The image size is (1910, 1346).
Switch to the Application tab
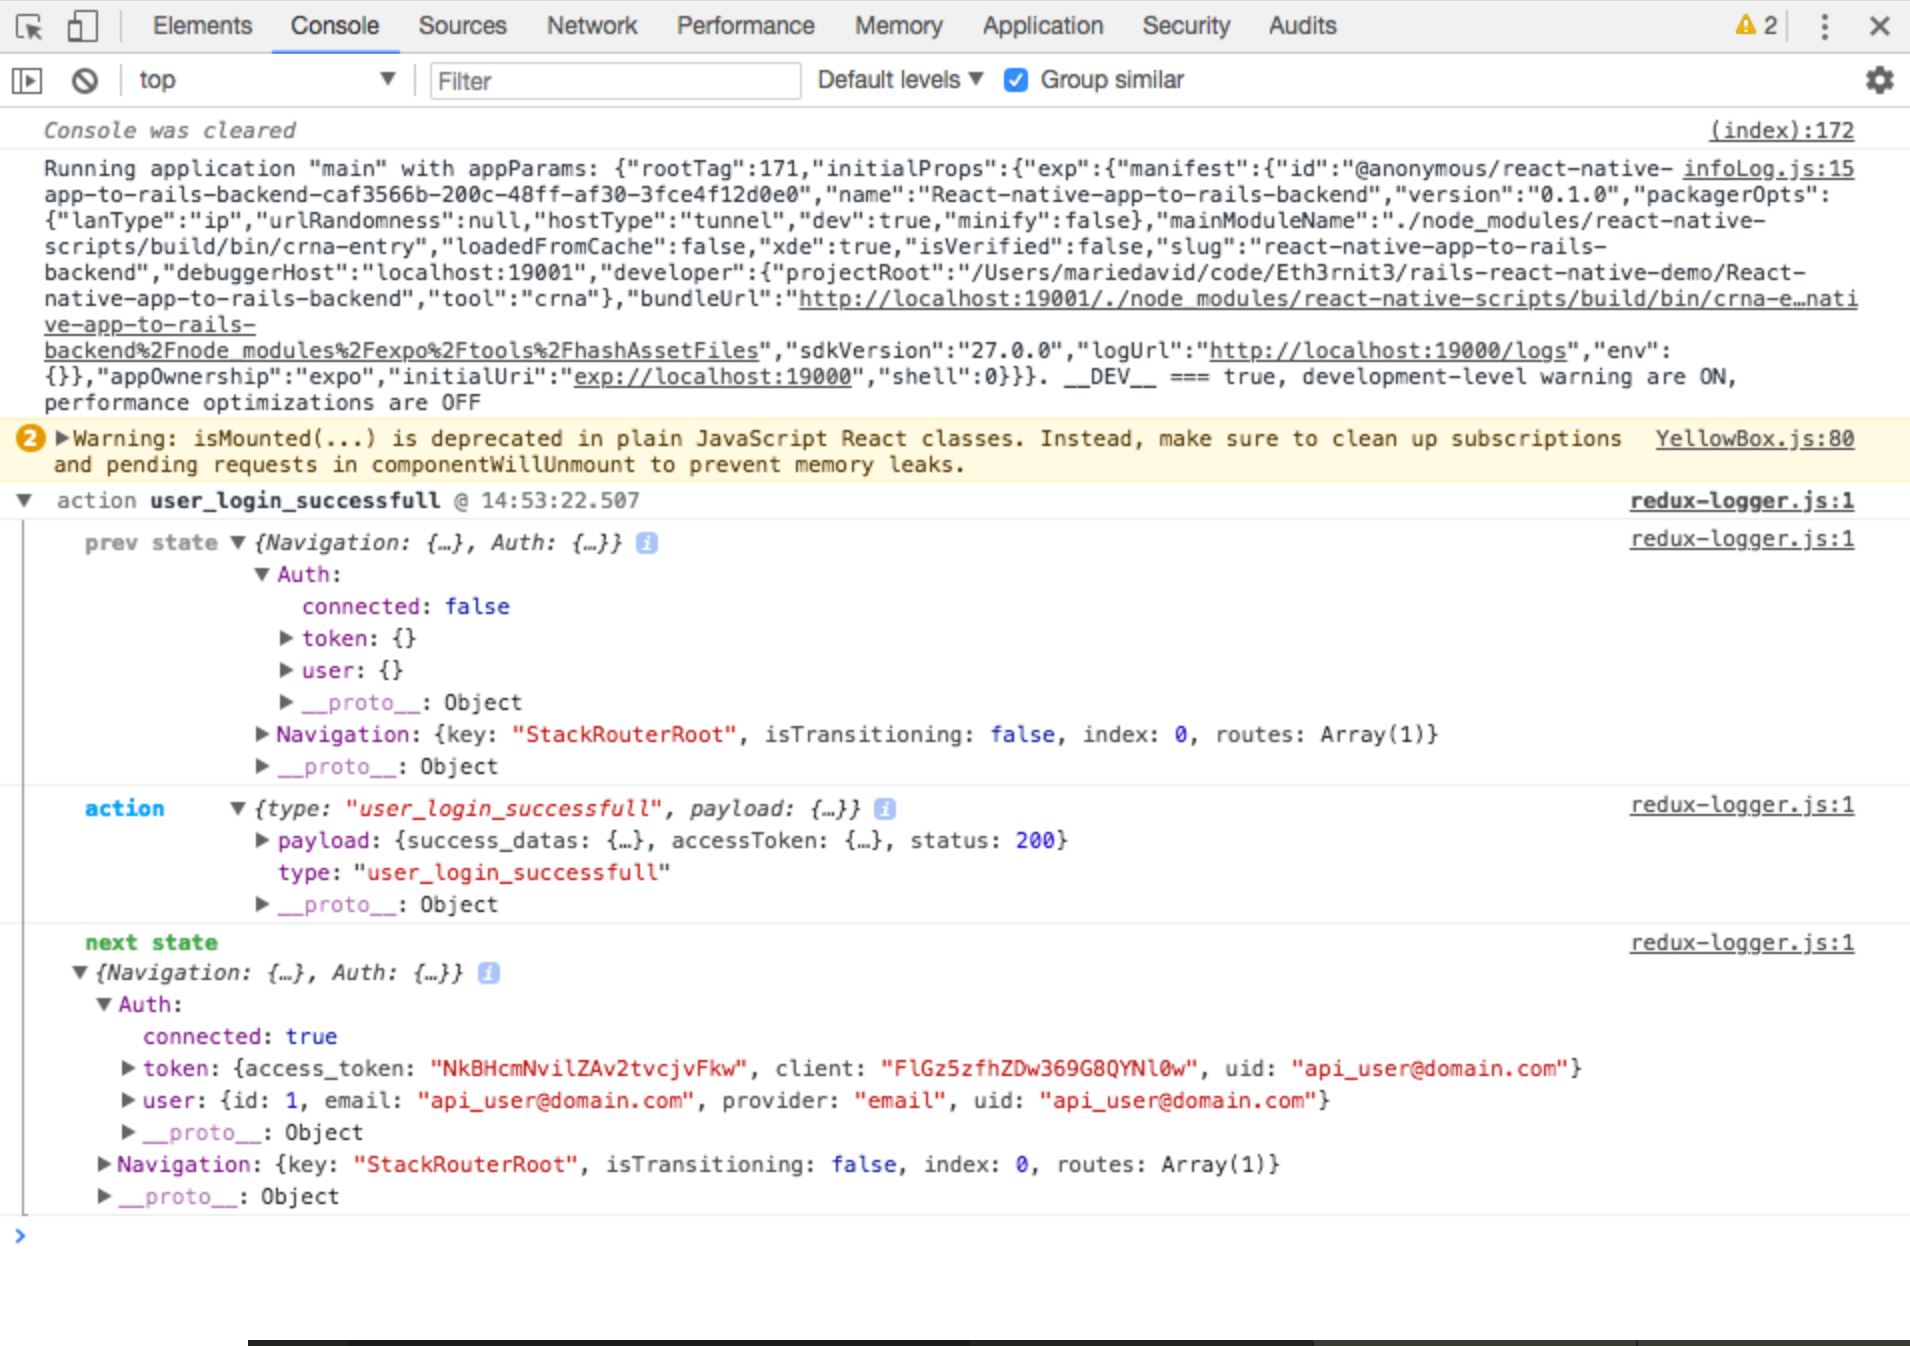(x=1042, y=25)
